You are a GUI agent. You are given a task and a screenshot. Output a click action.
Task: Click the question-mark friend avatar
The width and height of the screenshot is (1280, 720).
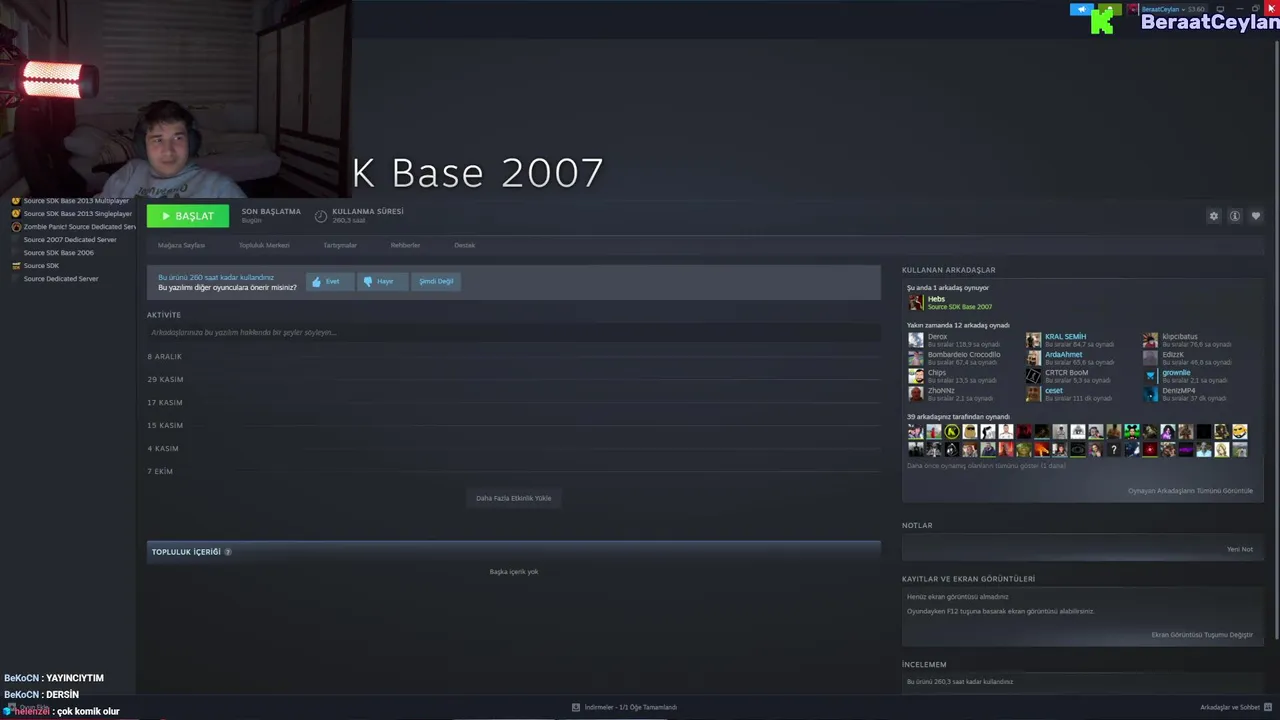1113,450
